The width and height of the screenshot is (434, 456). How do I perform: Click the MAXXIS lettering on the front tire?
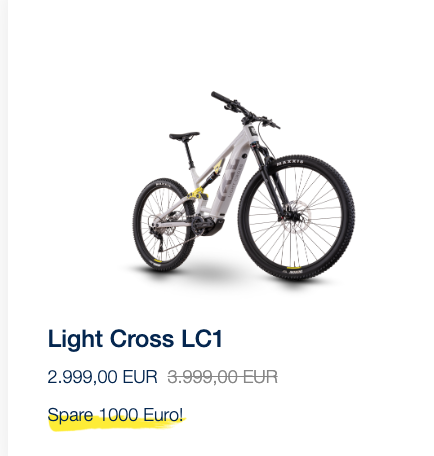click(x=290, y=163)
